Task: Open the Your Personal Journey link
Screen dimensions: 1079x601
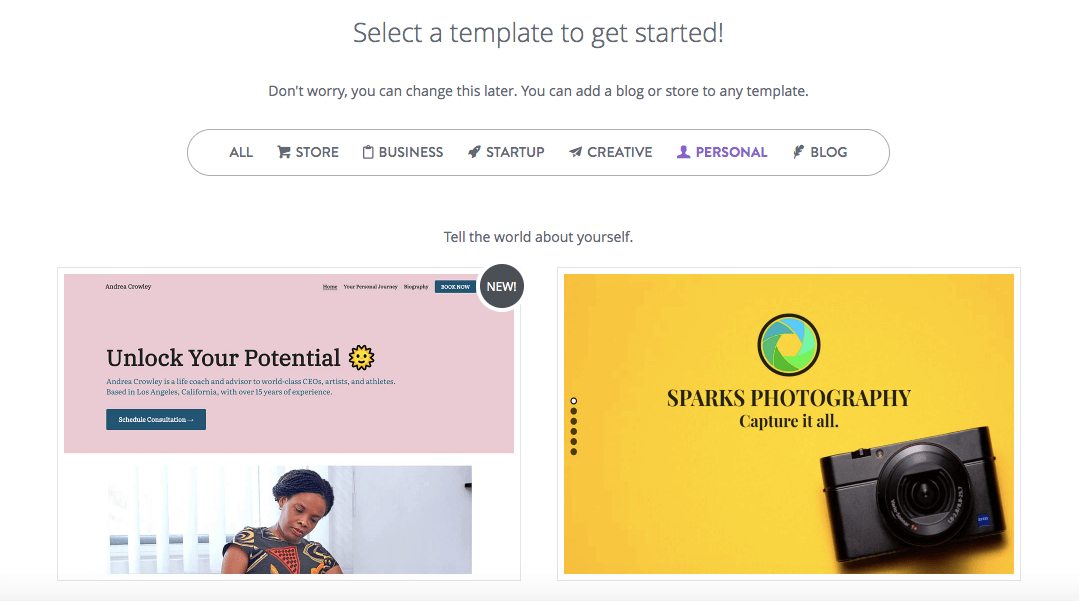Action: pyautogui.click(x=371, y=286)
